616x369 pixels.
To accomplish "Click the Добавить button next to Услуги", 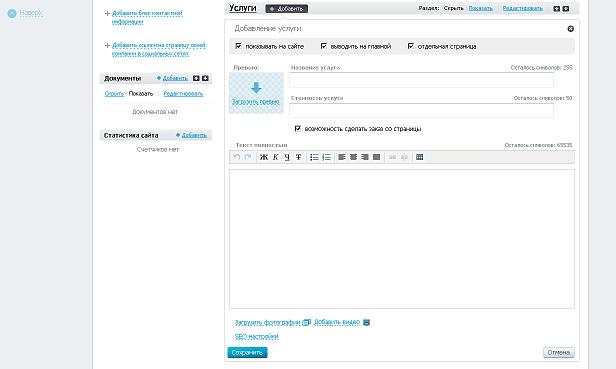I will coord(287,9).
